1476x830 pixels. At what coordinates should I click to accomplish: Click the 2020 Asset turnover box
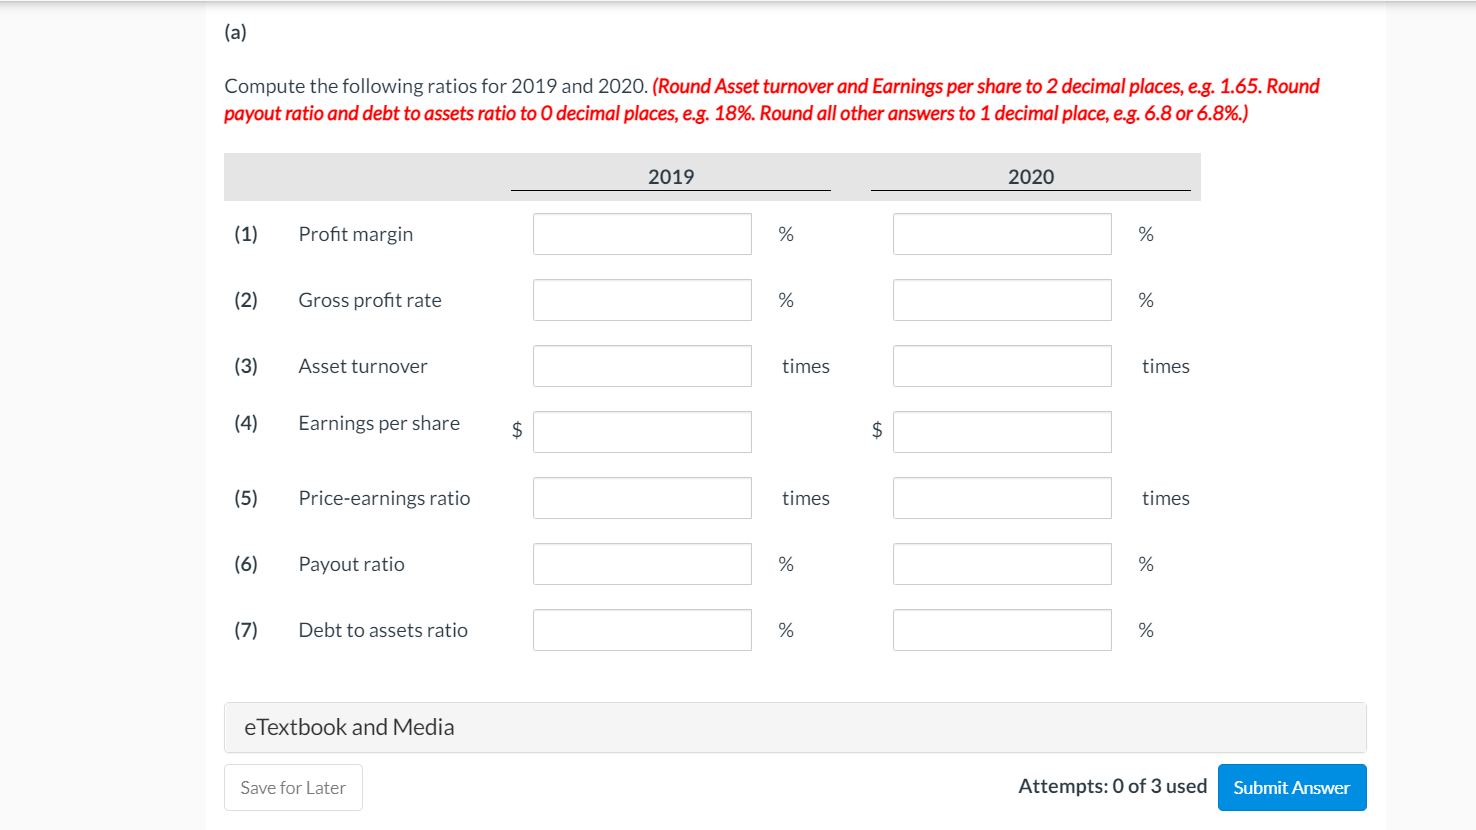(x=1001, y=365)
